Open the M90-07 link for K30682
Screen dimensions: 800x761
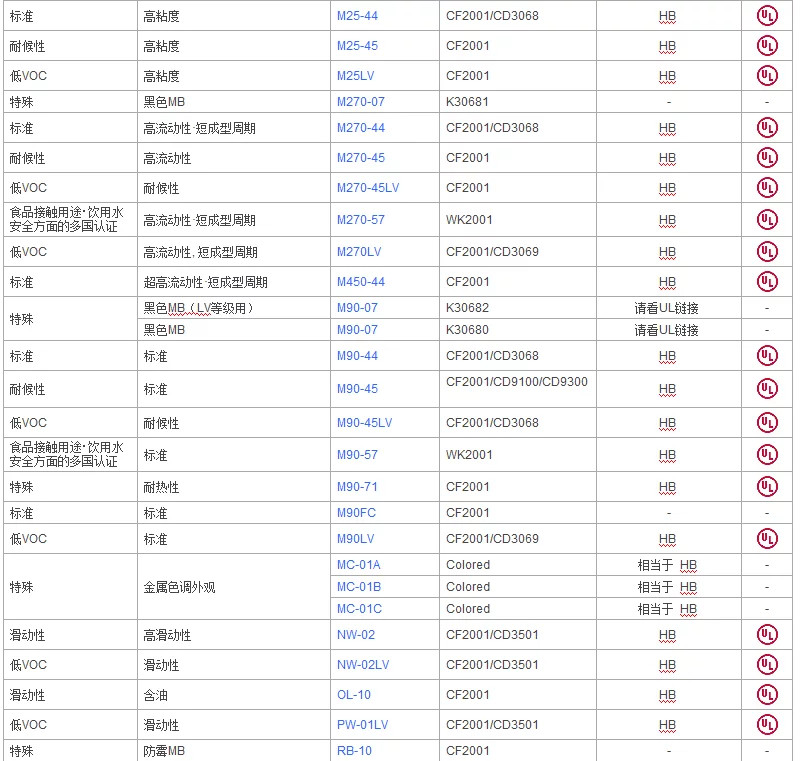pyautogui.click(x=357, y=308)
